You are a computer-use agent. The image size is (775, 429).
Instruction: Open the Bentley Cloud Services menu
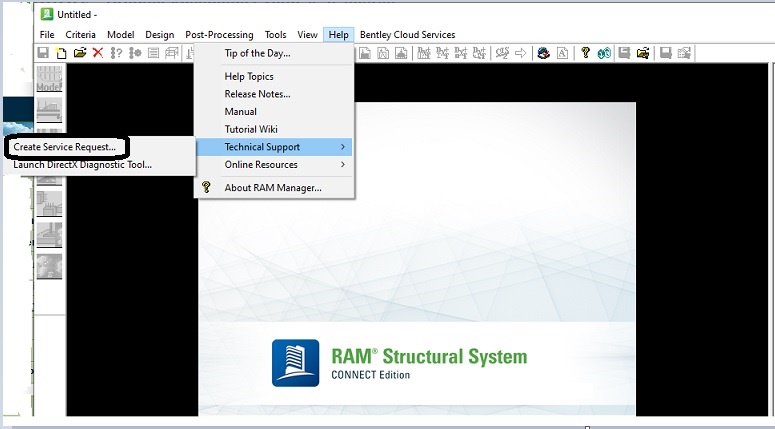pyautogui.click(x=408, y=35)
